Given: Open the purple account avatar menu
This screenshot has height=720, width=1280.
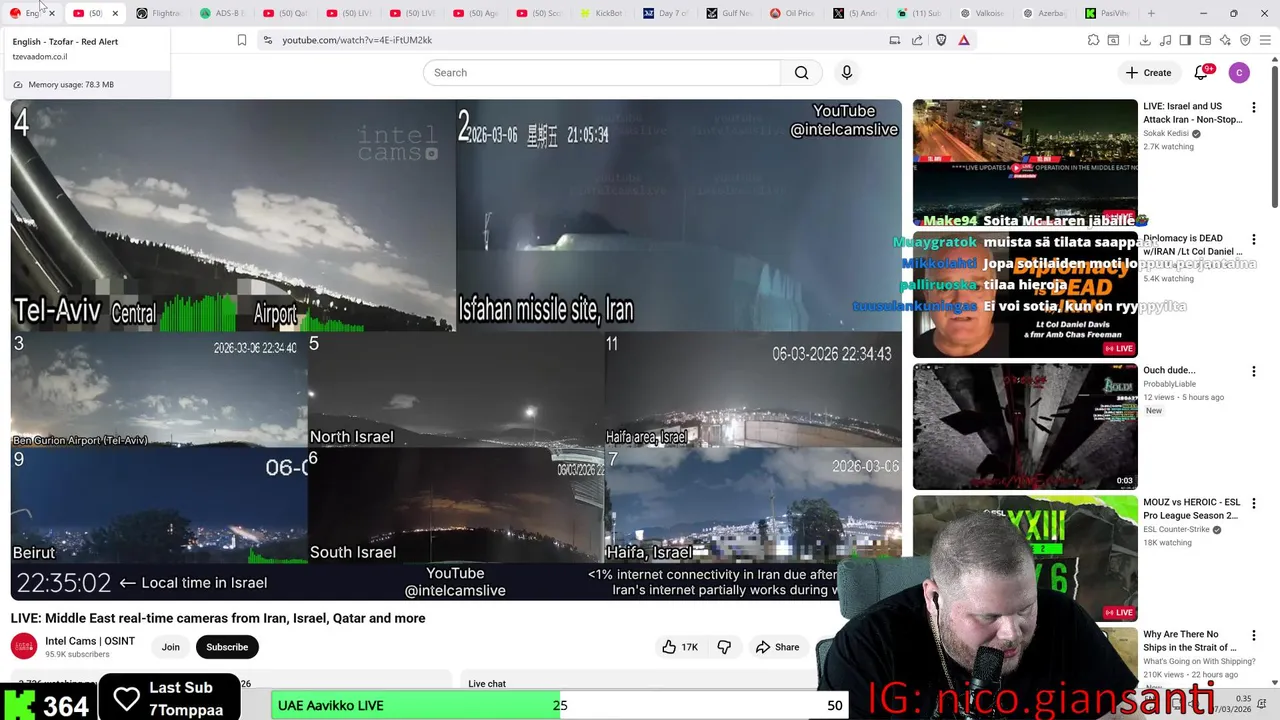Looking at the screenshot, I should click(1239, 72).
